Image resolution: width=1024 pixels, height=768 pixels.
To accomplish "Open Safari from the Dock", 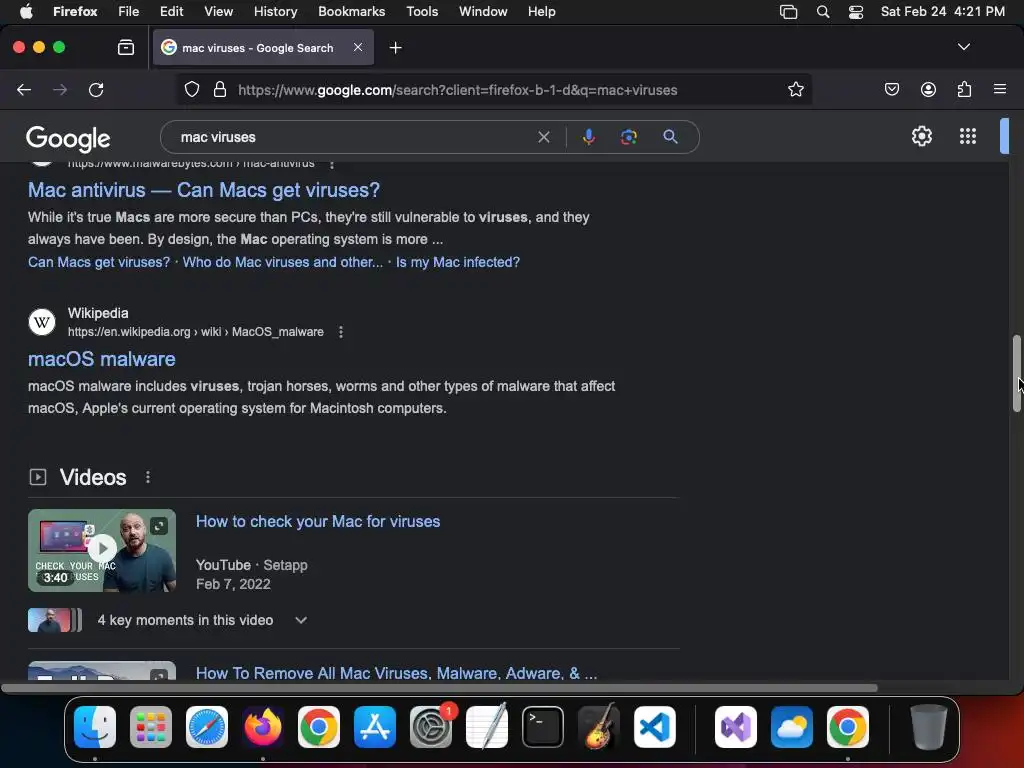I will coord(207,727).
